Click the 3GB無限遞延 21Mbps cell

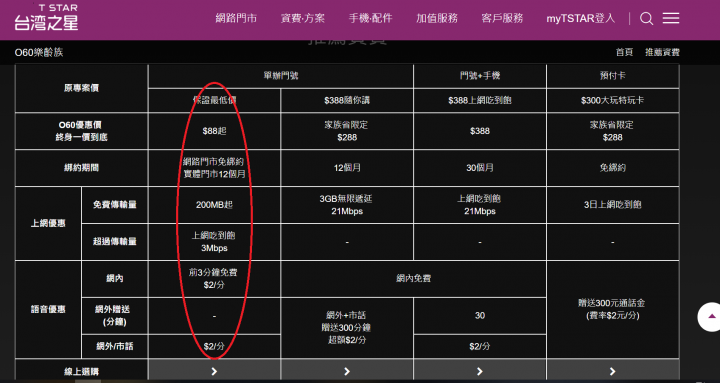click(x=347, y=205)
